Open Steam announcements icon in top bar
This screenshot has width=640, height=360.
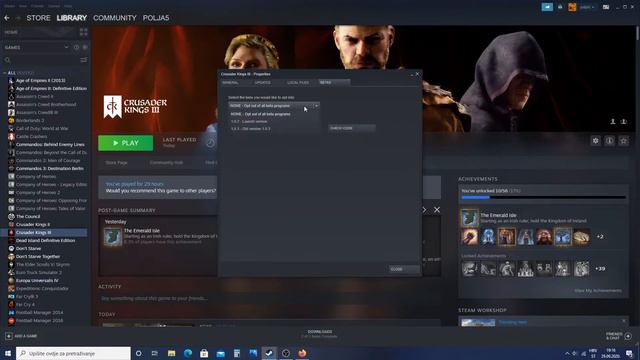pos(547,7)
